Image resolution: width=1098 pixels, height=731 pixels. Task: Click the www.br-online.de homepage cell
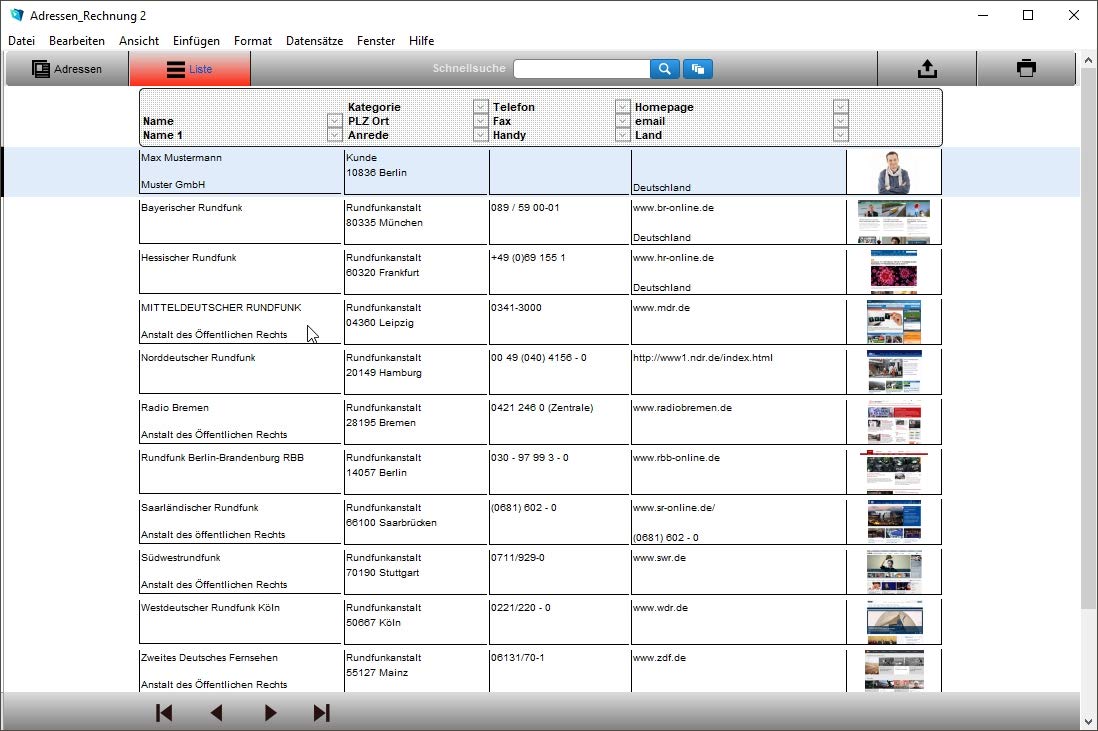(673, 208)
